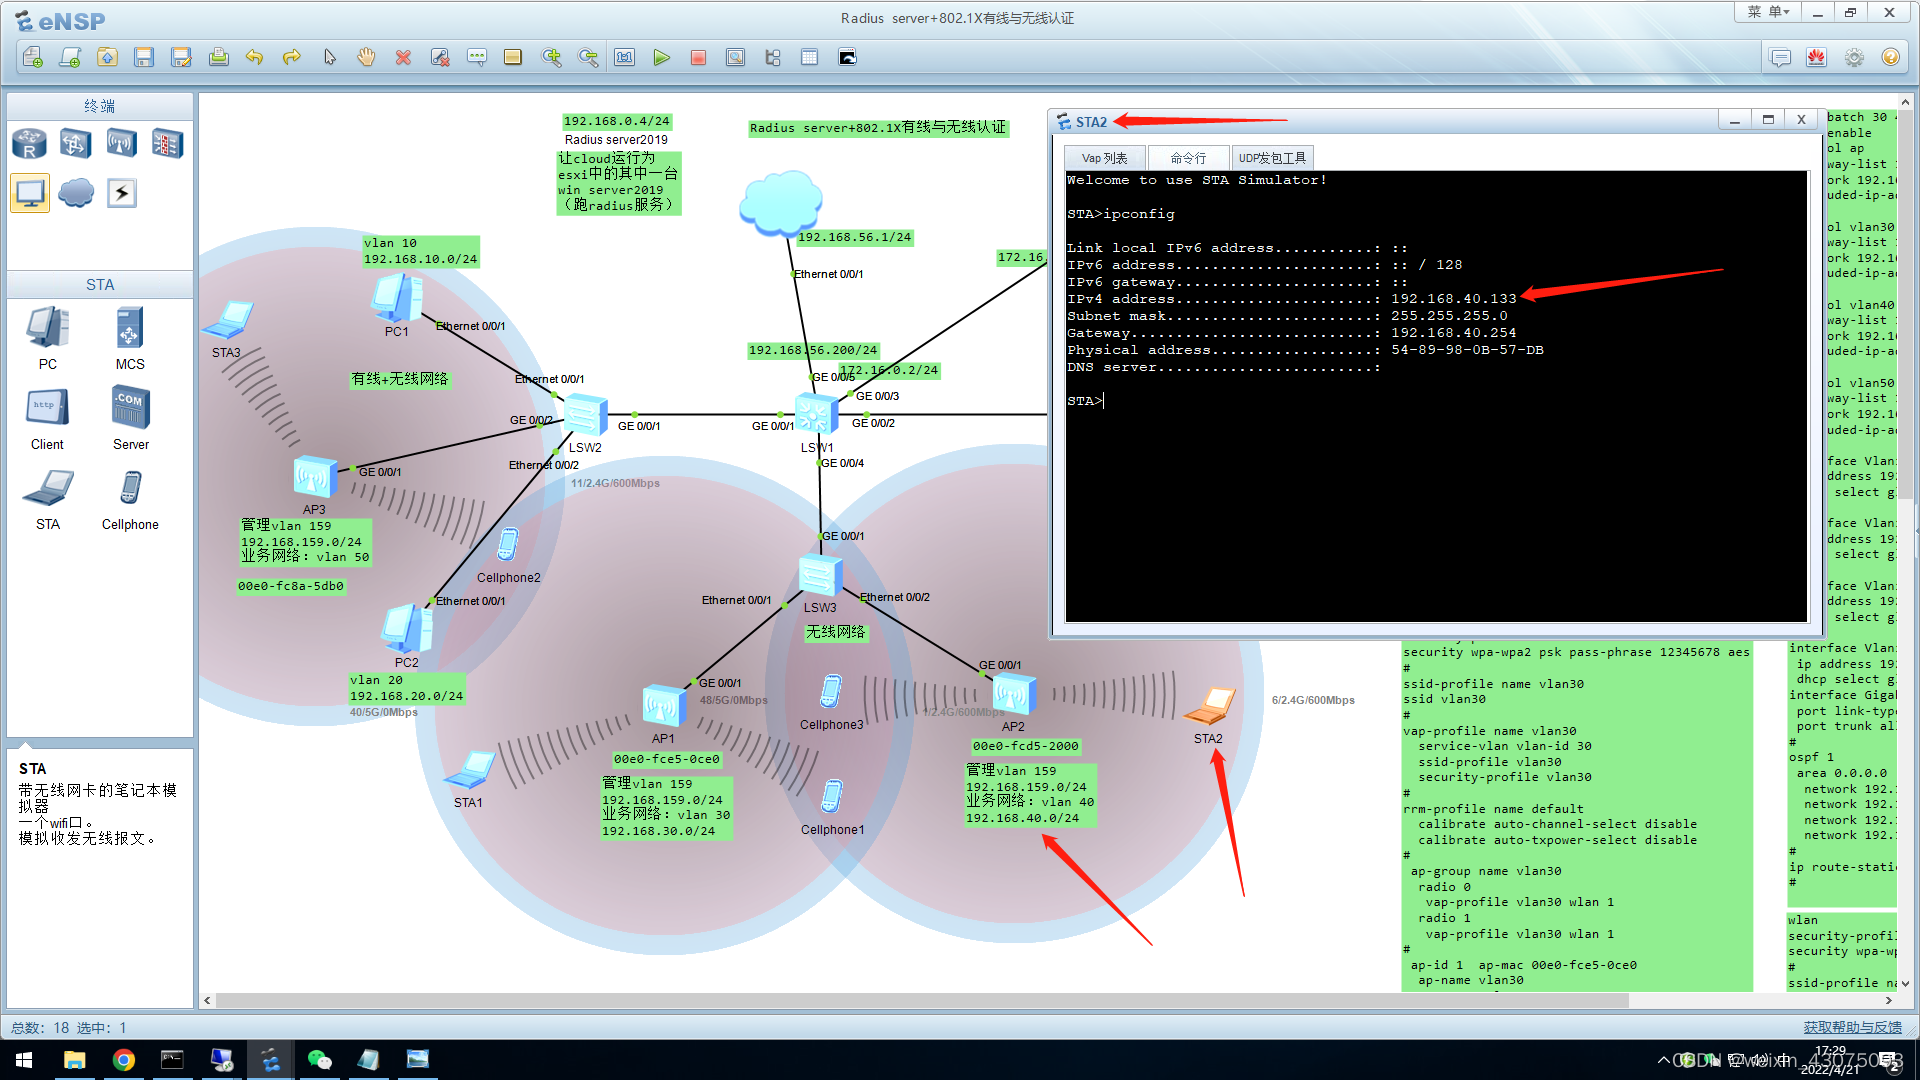Switch to VAP列表 tab in STA2 window
The width and height of the screenshot is (1920, 1080).
(x=1106, y=157)
